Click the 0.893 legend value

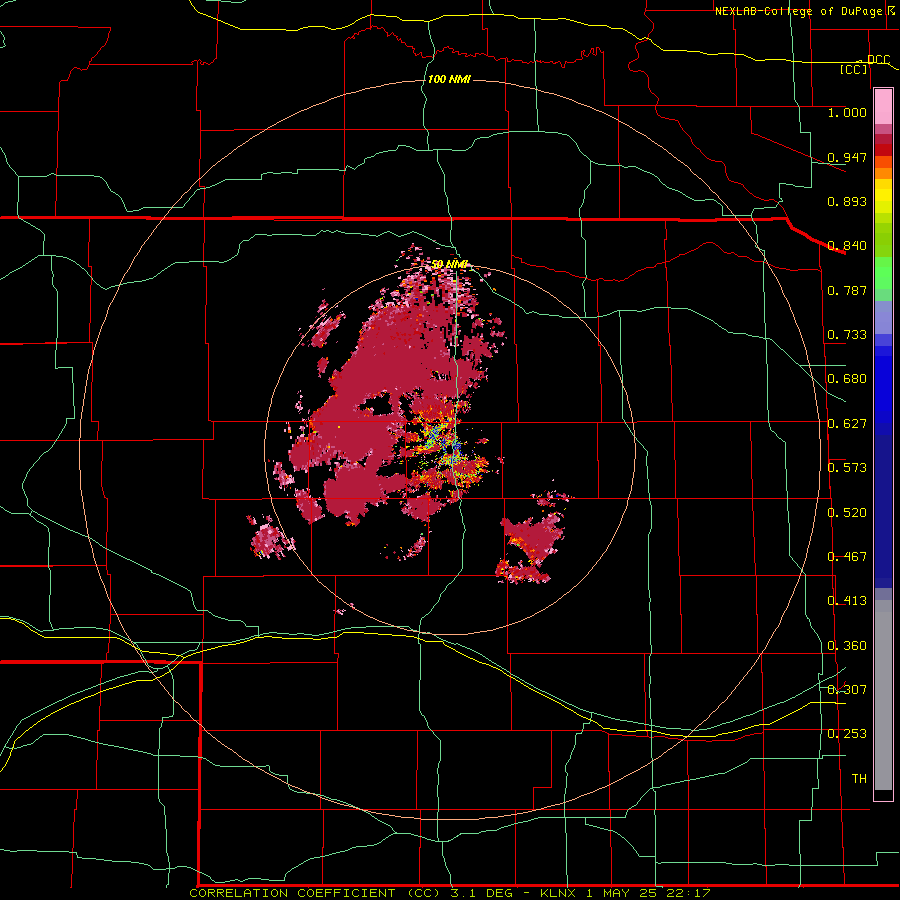click(x=847, y=201)
